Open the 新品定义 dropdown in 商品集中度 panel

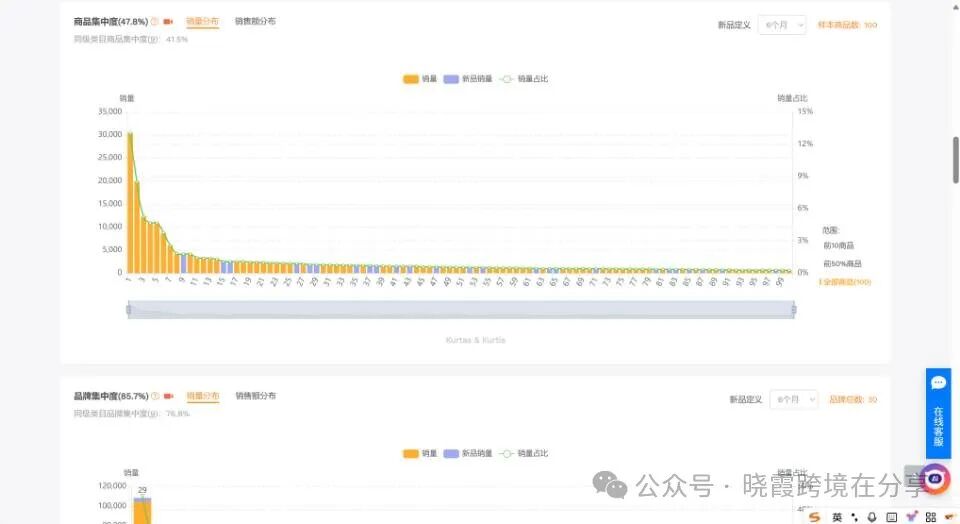[782, 25]
